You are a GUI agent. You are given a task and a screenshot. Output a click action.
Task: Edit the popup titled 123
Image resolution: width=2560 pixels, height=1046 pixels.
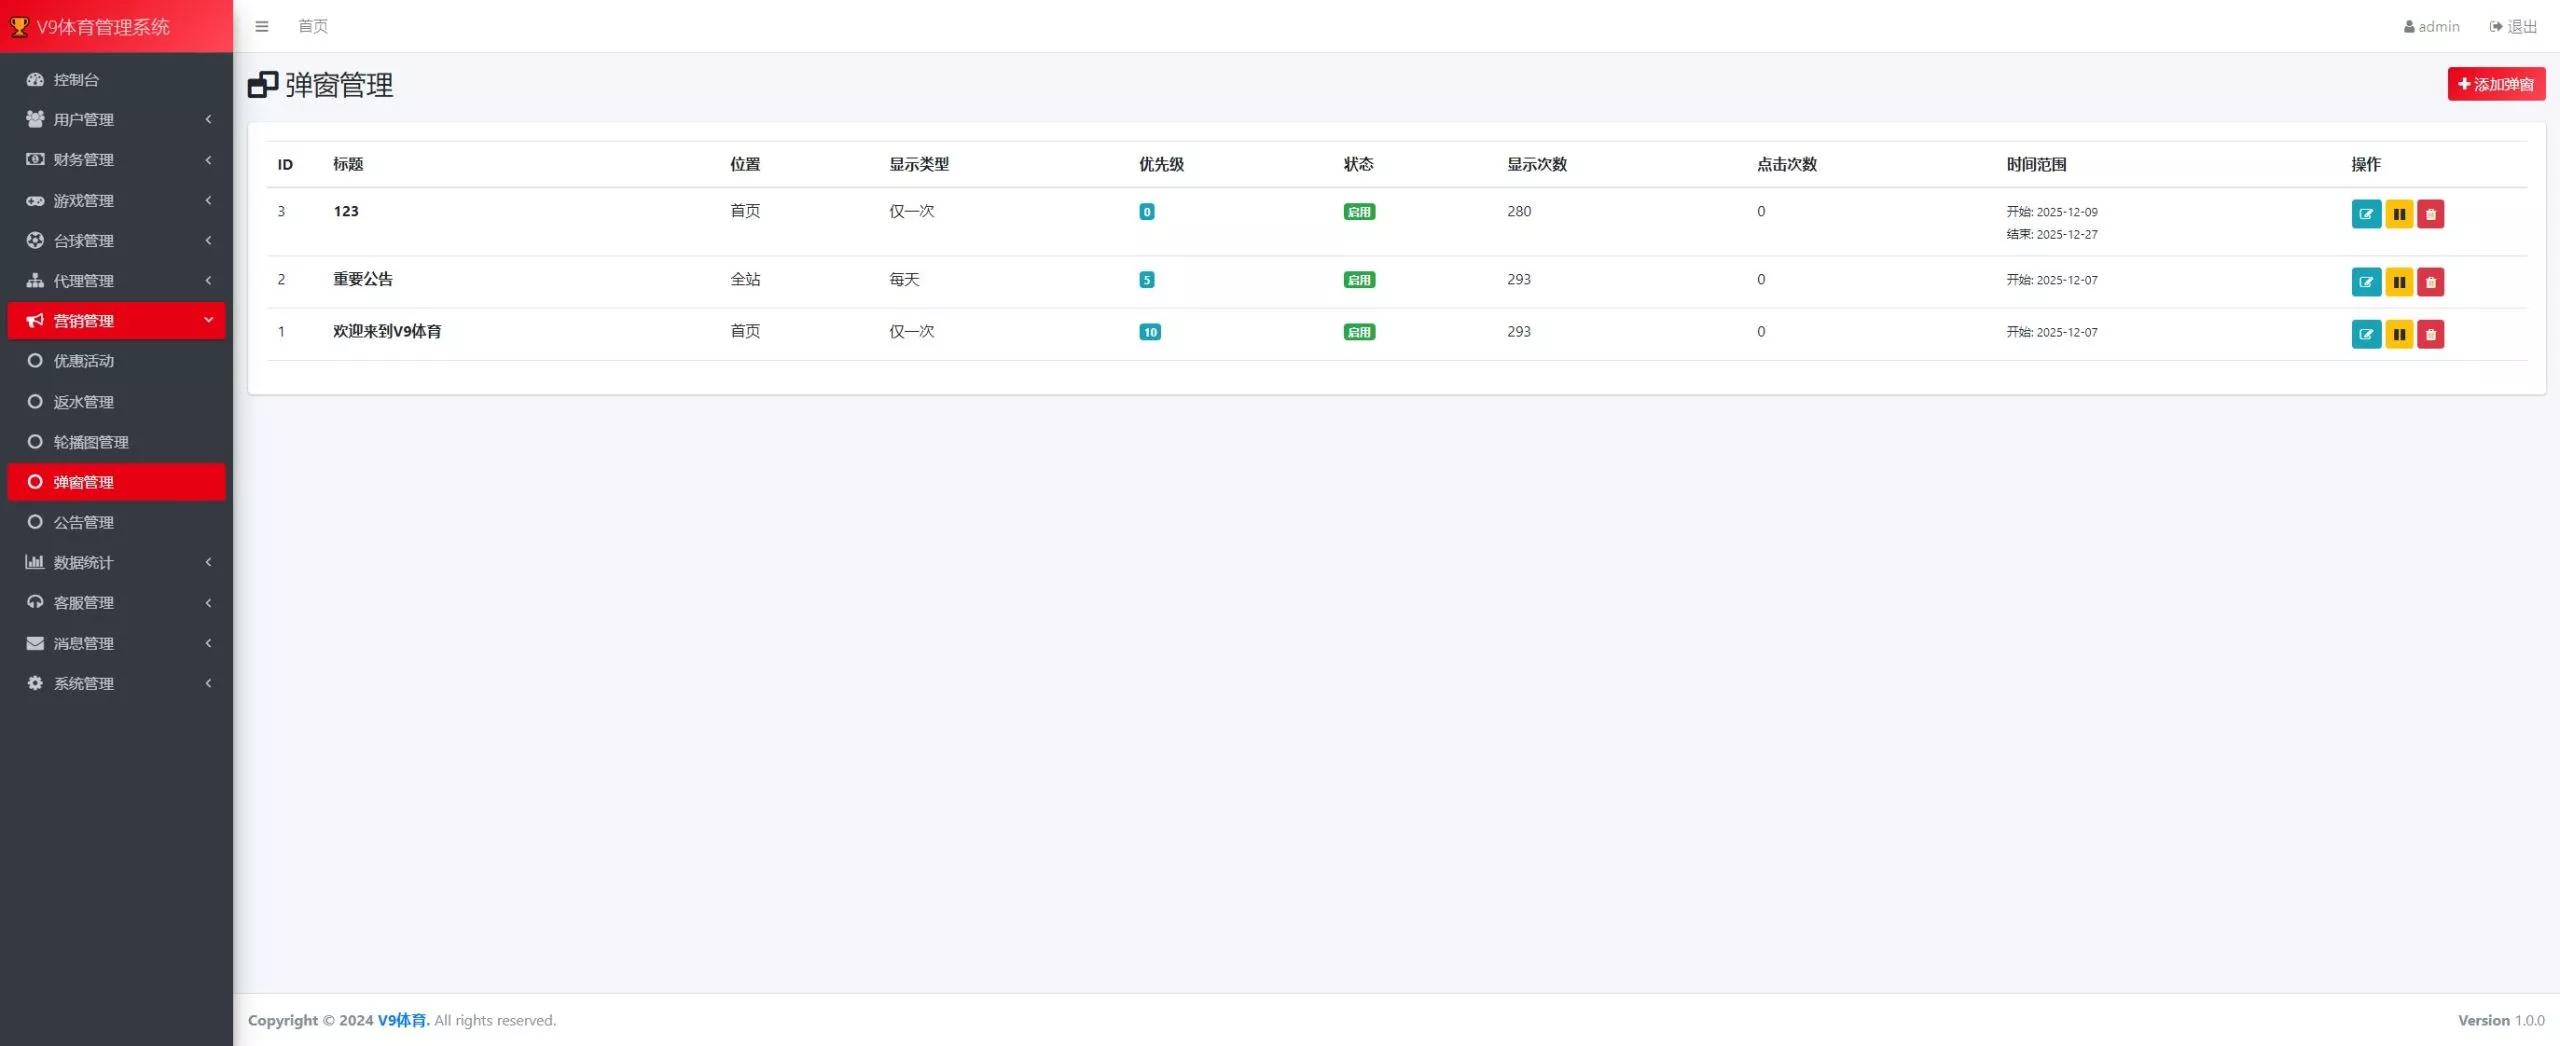click(x=2365, y=214)
